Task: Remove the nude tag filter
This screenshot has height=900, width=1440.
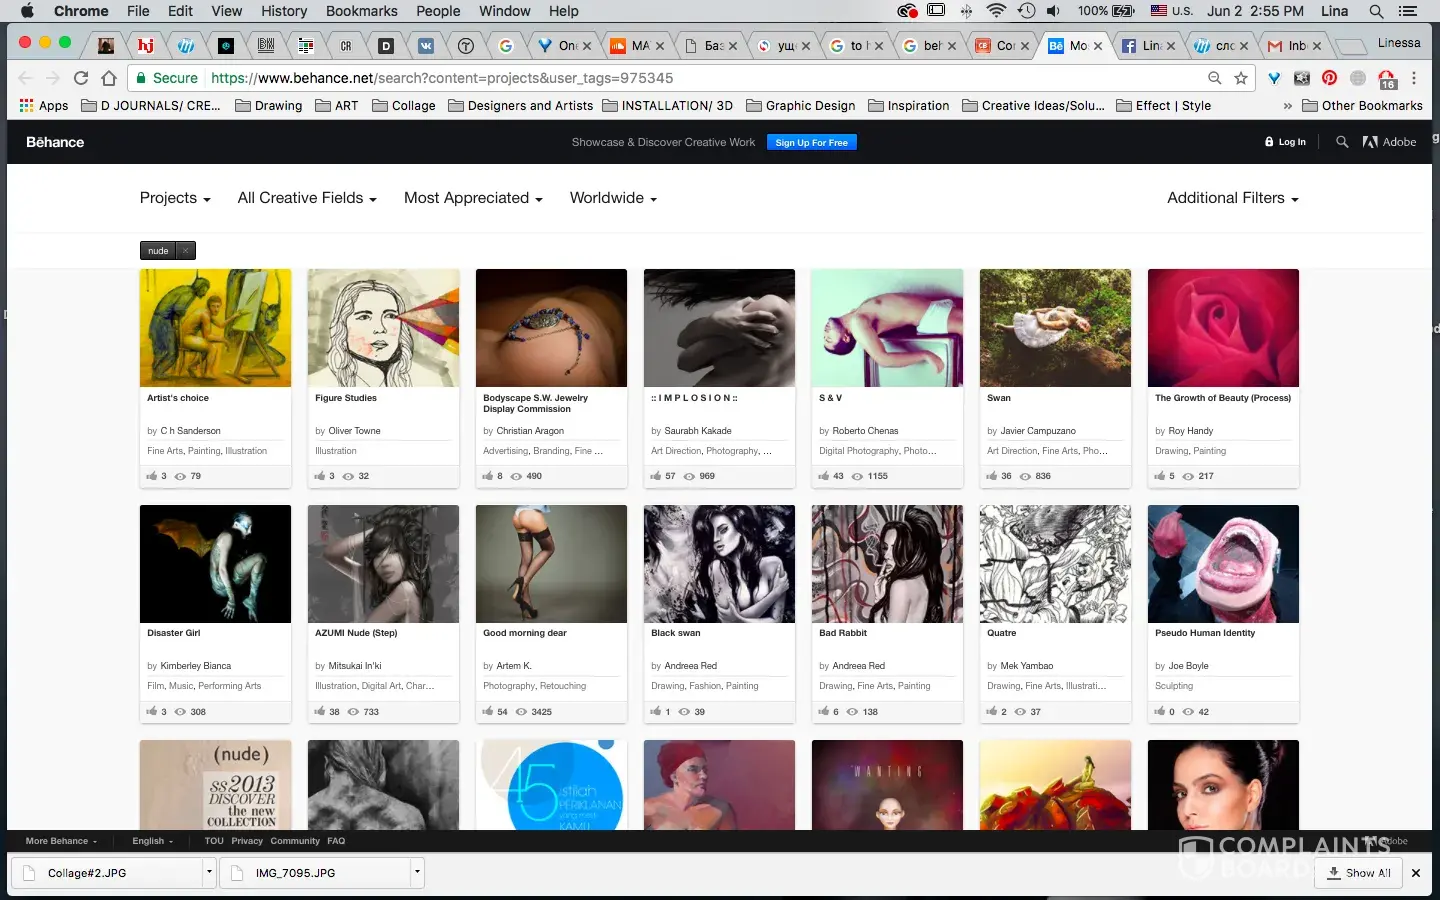Action: point(186,251)
